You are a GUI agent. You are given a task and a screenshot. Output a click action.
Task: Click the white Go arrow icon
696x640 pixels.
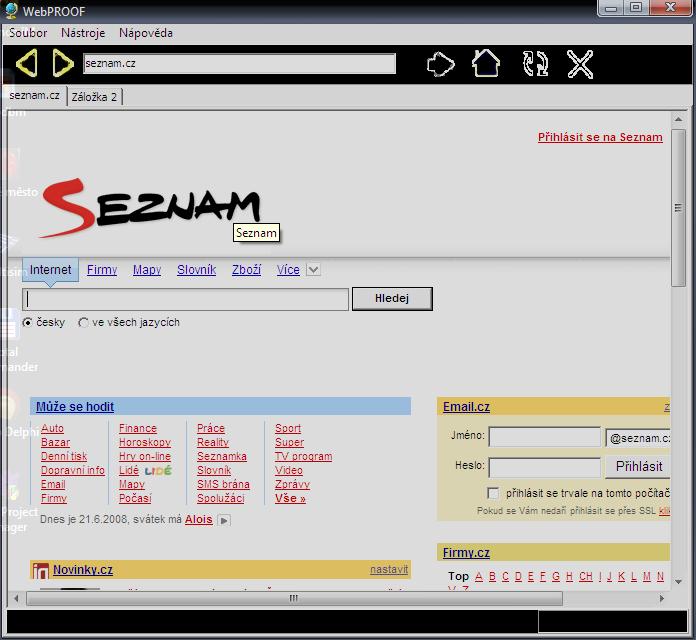tap(440, 65)
